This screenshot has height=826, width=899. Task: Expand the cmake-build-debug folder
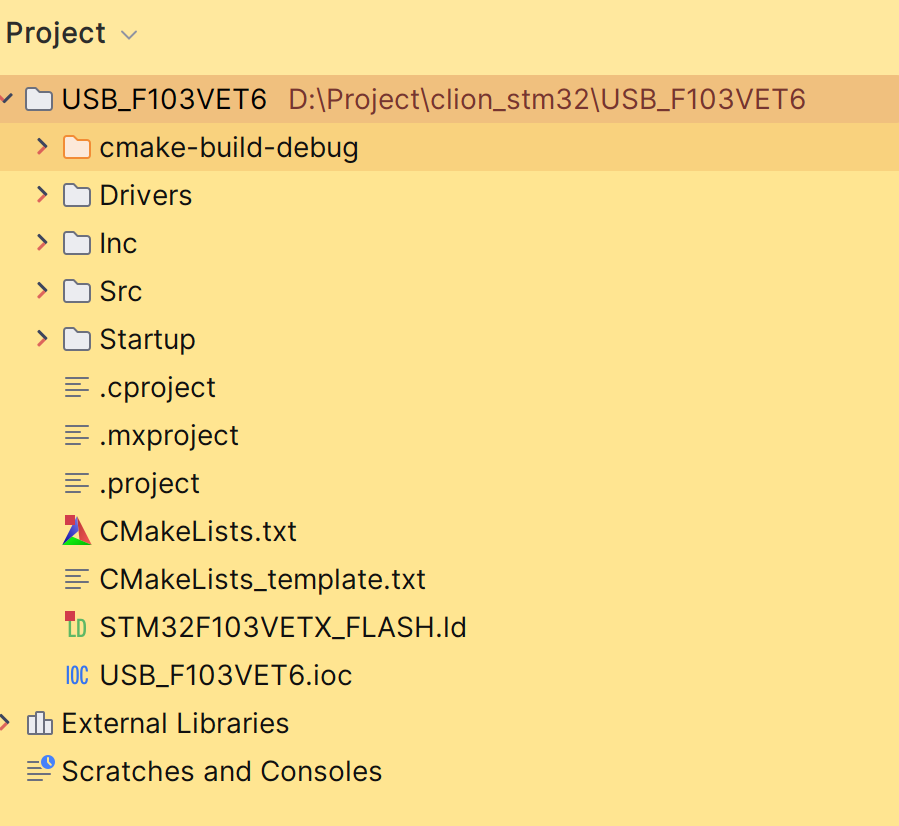(x=42, y=148)
